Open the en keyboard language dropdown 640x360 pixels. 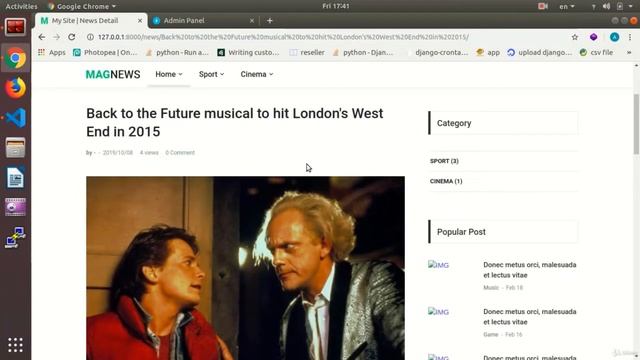(x=567, y=6)
